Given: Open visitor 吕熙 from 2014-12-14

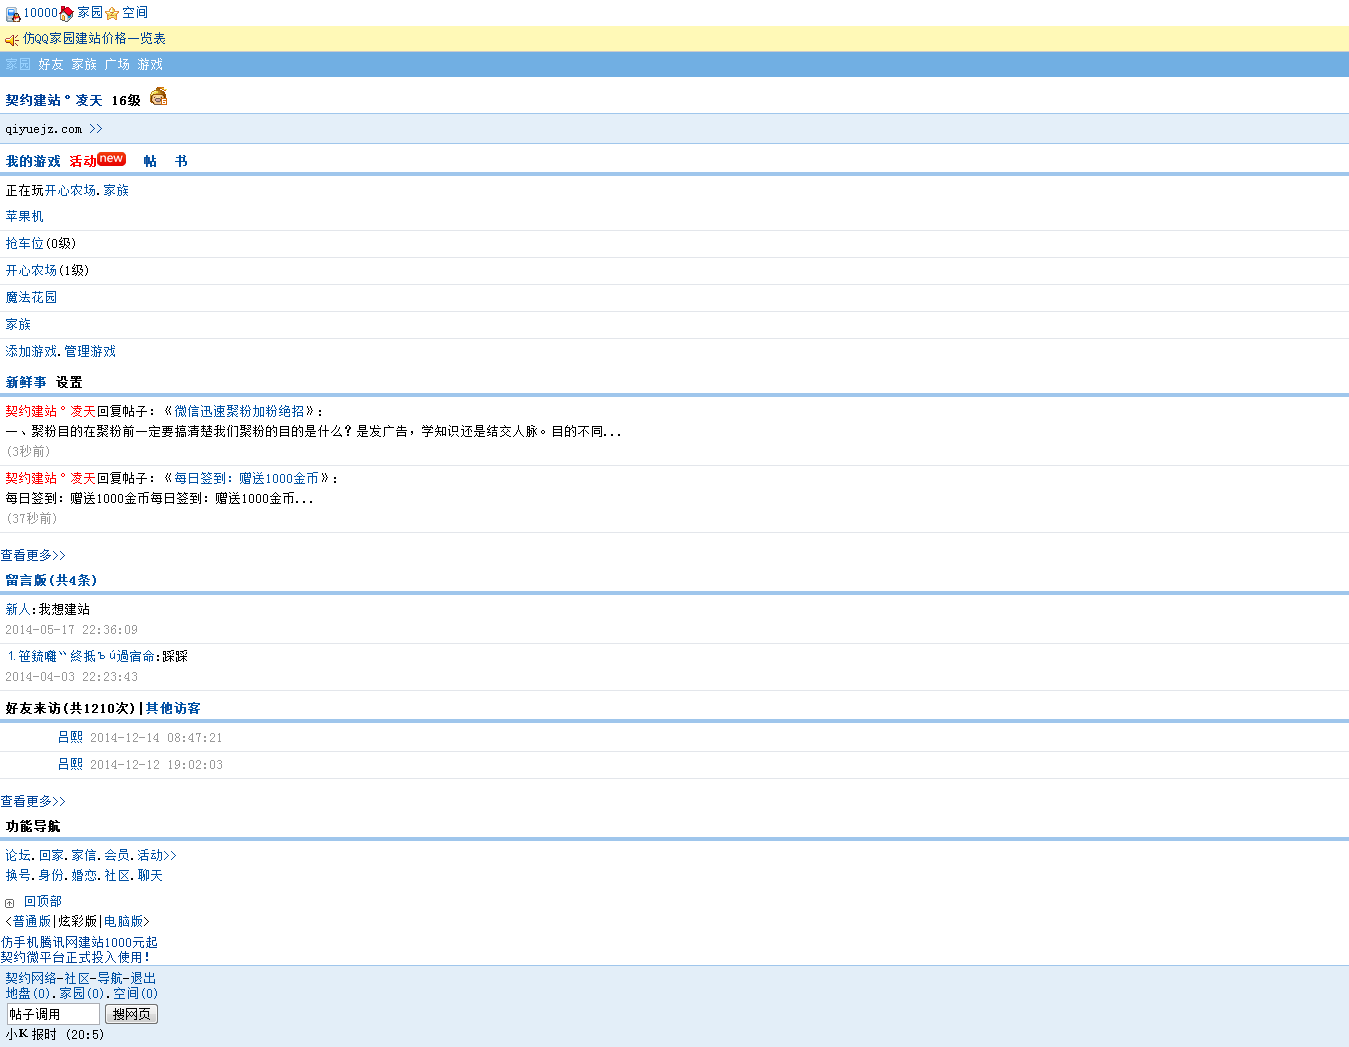Looking at the screenshot, I should 70,738.
